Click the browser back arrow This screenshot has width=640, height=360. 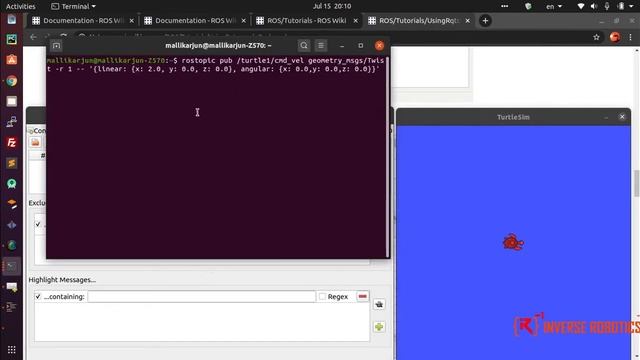[33, 37]
